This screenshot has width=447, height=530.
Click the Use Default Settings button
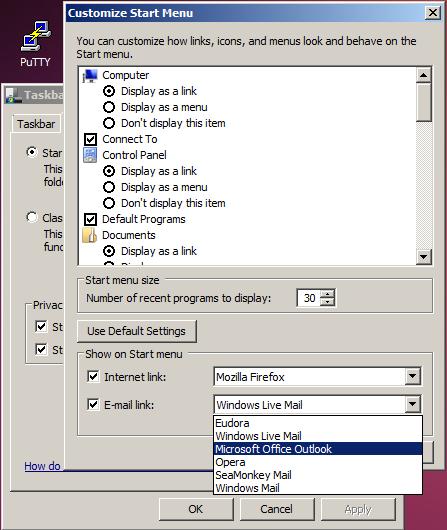137,331
